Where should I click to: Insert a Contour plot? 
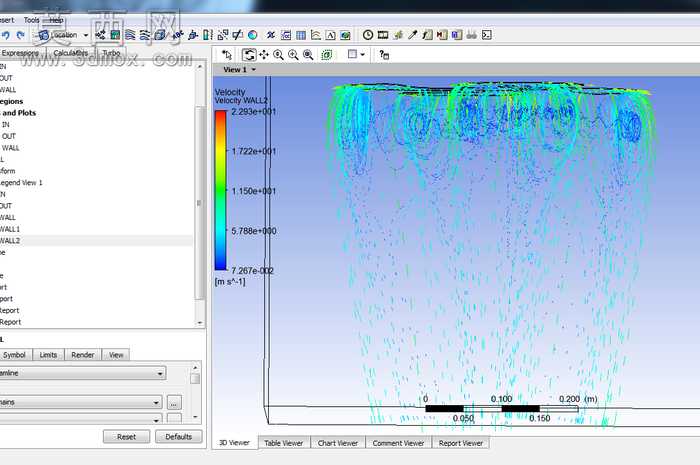[x=115, y=35]
